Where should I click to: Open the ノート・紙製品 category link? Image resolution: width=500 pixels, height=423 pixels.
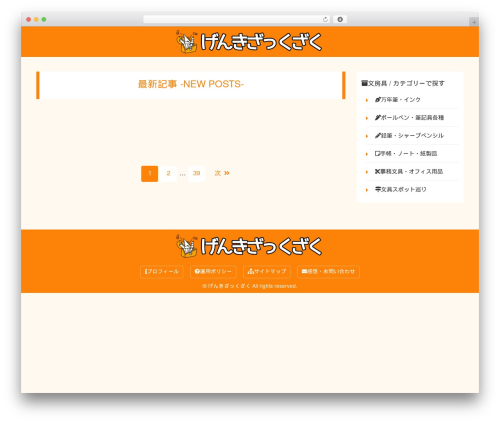(406, 154)
